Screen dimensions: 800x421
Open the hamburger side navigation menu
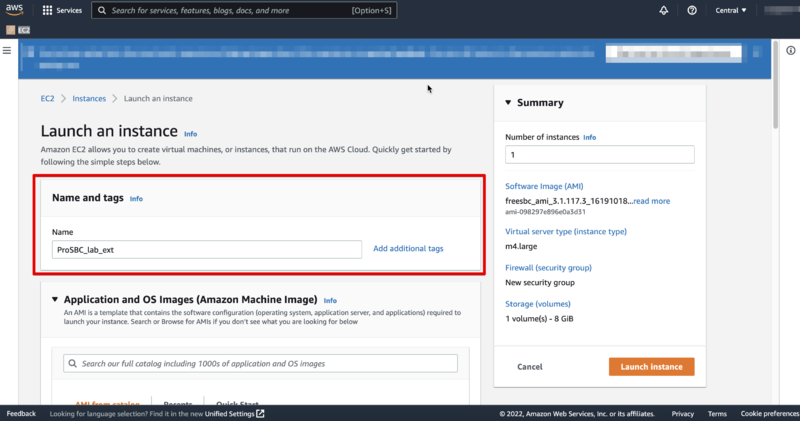pos(7,51)
